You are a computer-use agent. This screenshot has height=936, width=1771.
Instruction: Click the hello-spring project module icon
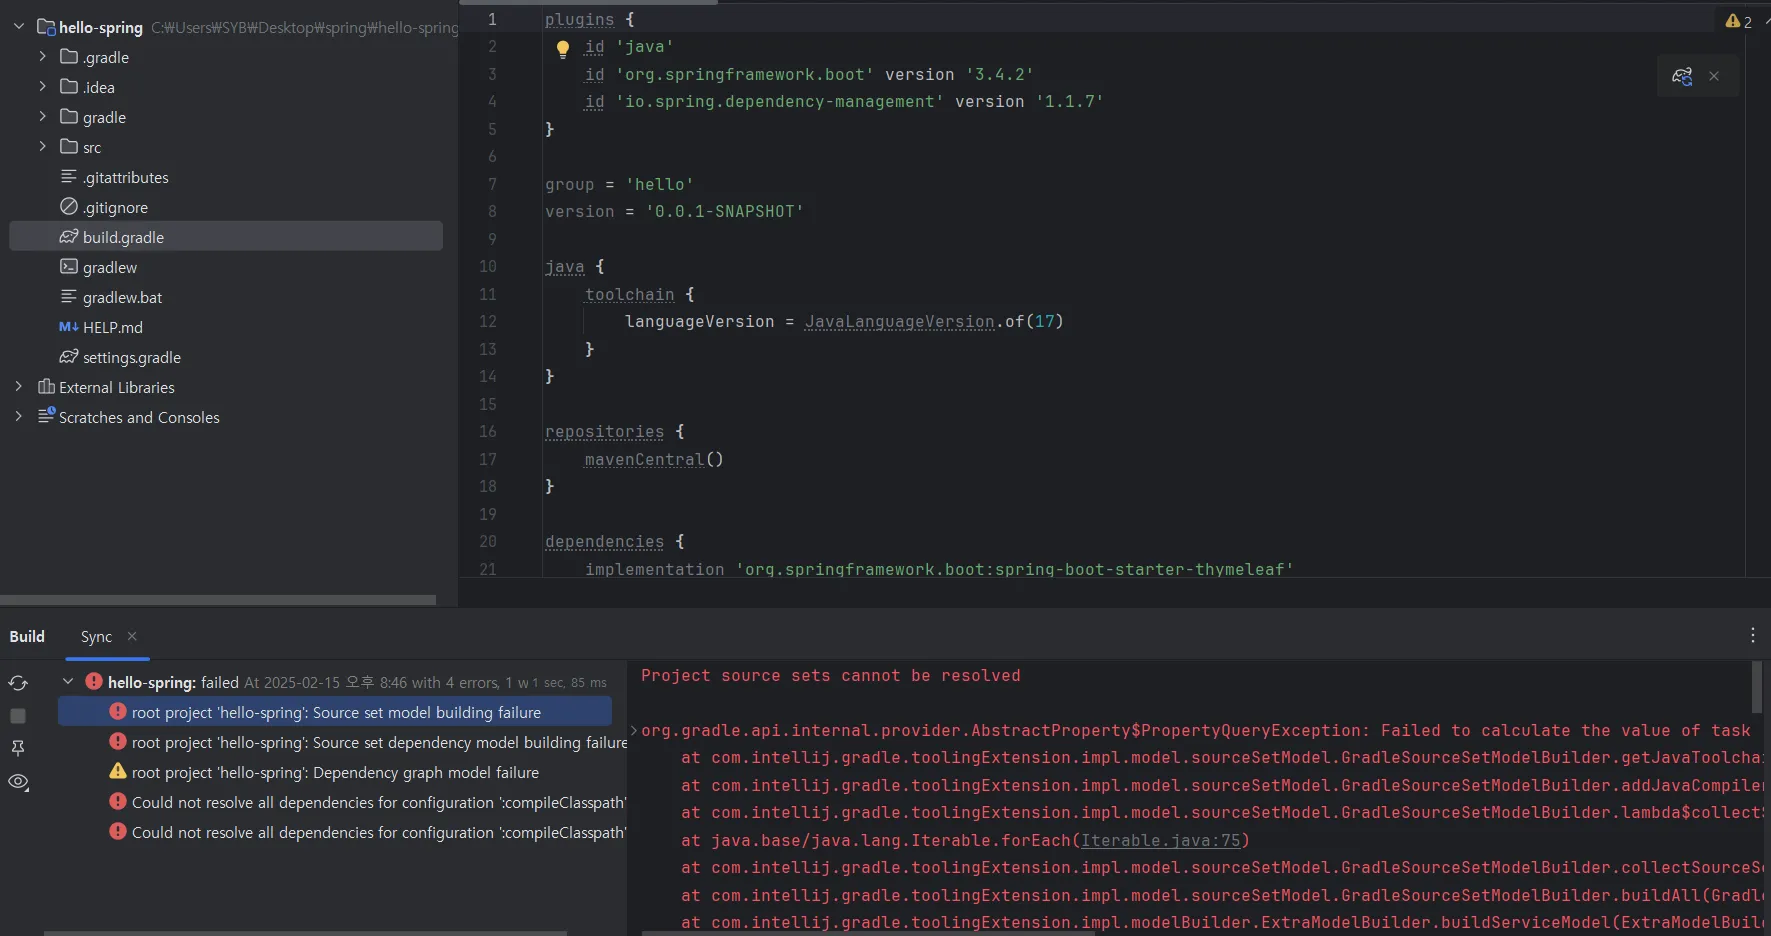(x=46, y=27)
